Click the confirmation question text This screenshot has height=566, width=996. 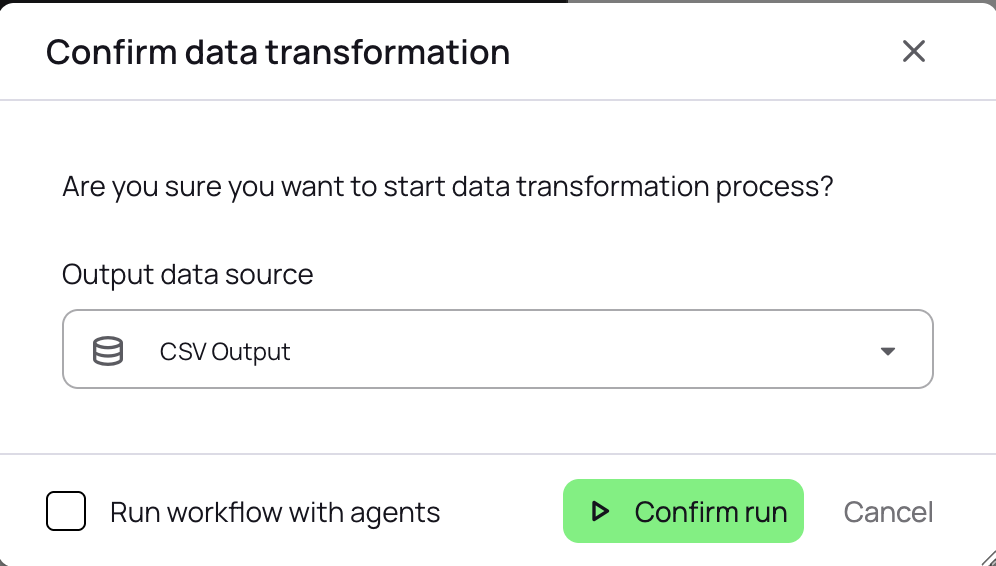click(x=447, y=187)
